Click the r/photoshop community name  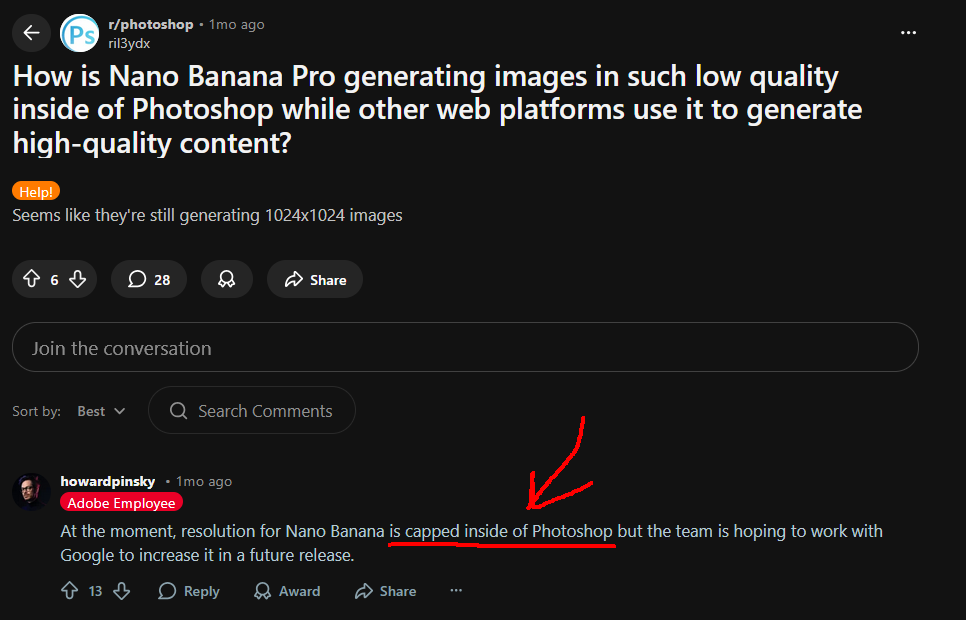click(x=151, y=24)
